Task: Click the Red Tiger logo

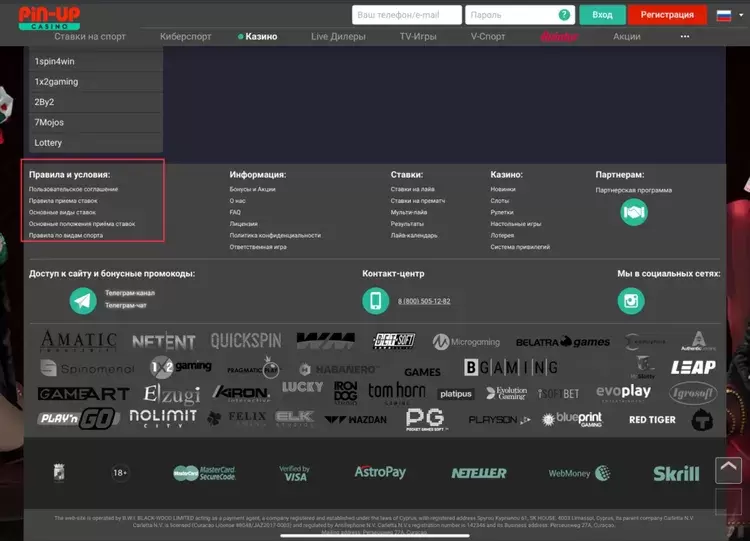Action: click(x=652, y=420)
